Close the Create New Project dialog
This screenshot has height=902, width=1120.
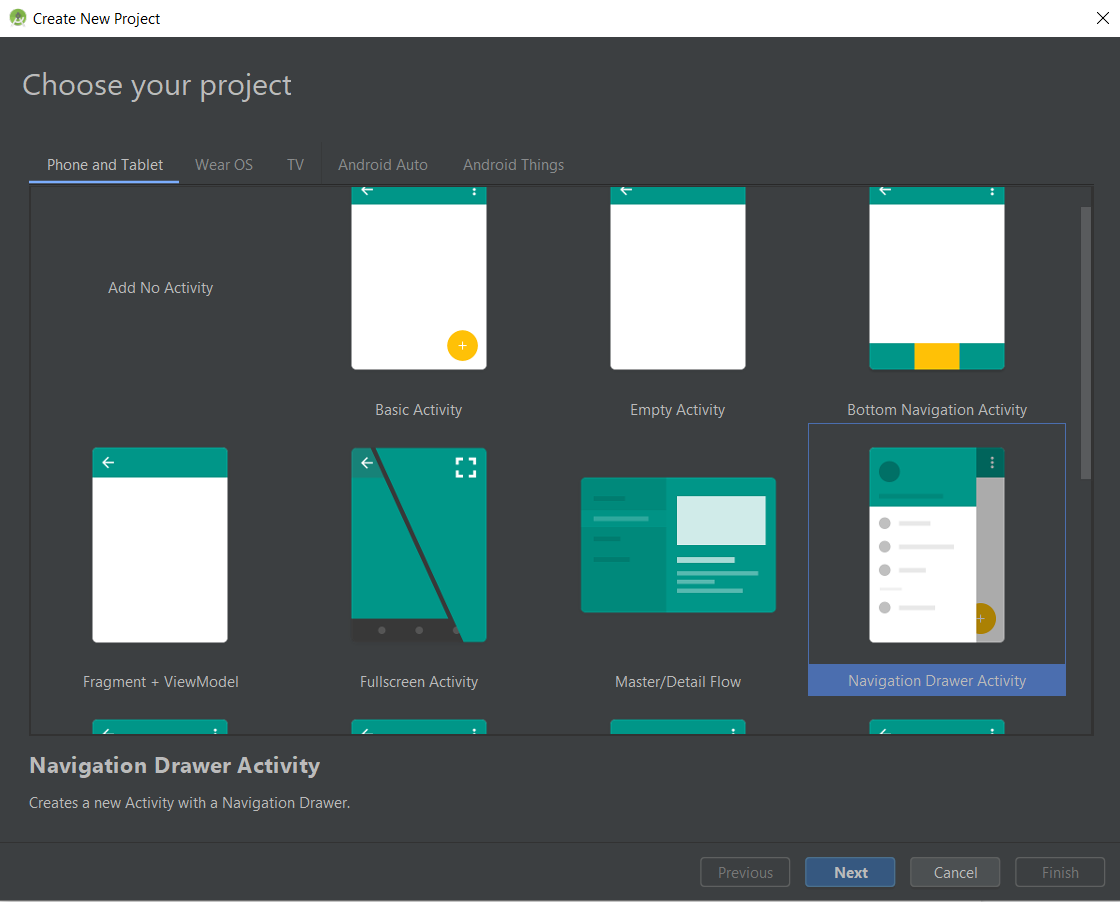coord(1102,17)
